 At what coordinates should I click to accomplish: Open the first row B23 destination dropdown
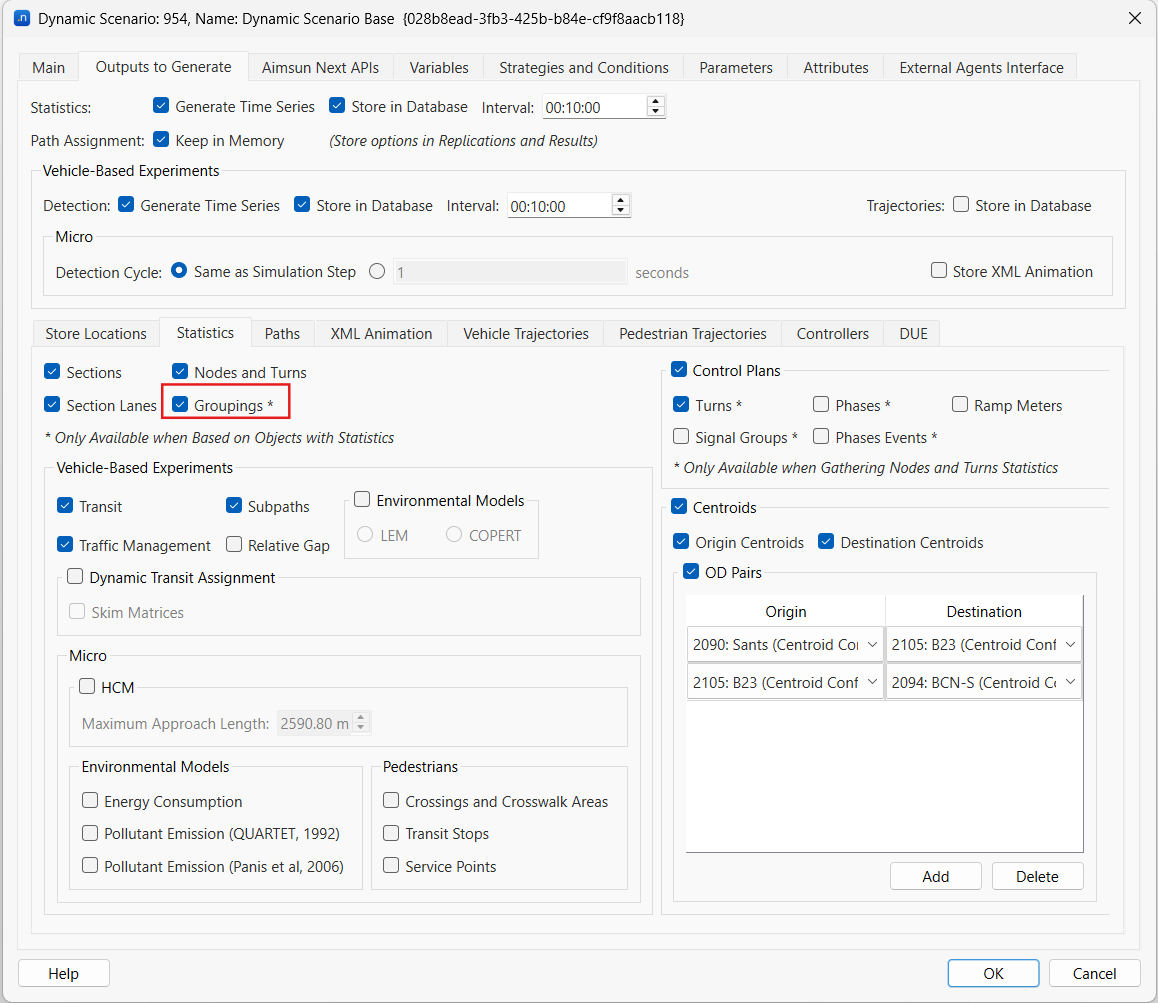click(x=983, y=645)
